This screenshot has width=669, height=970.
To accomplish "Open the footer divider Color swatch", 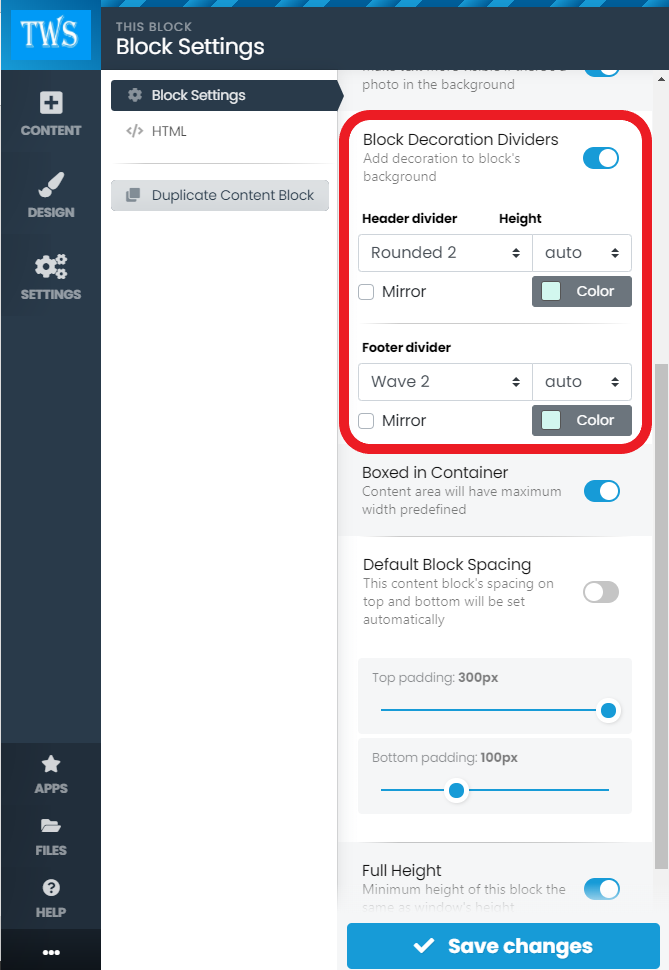I will pyautogui.click(x=581, y=421).
